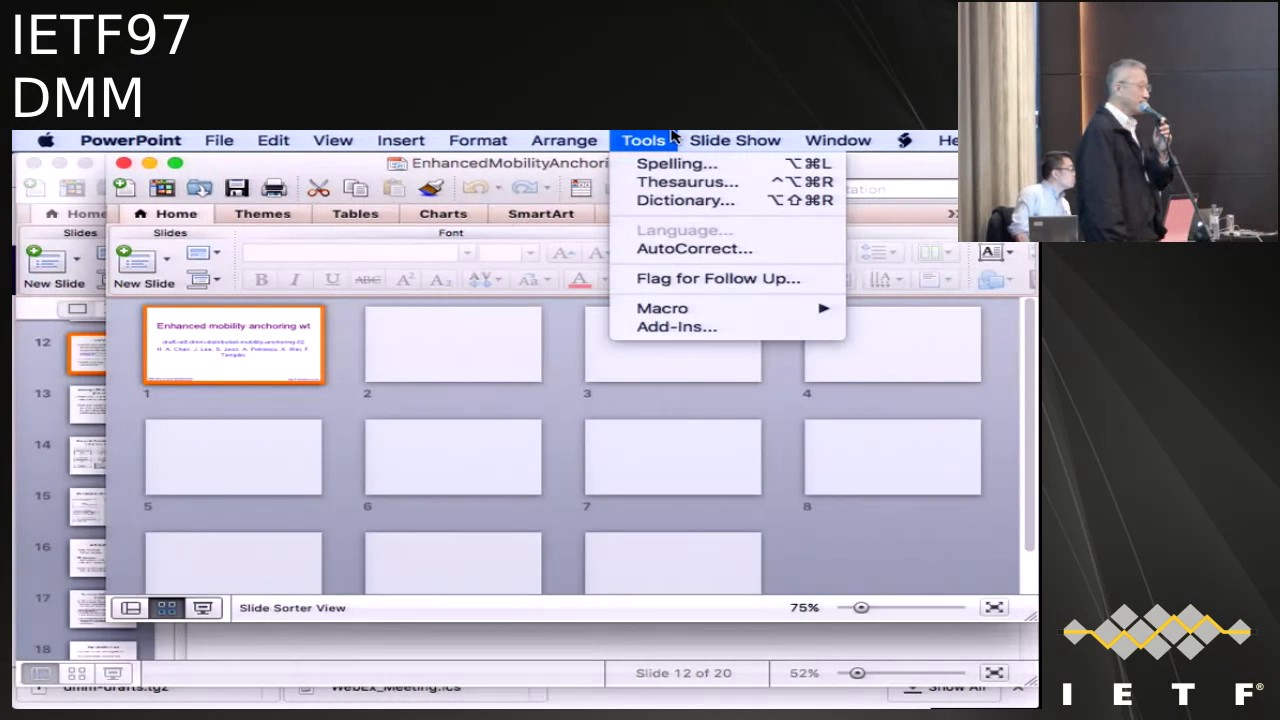Click the Undo arrow icon
1280x720 pixels.
[x=475, y=187]
